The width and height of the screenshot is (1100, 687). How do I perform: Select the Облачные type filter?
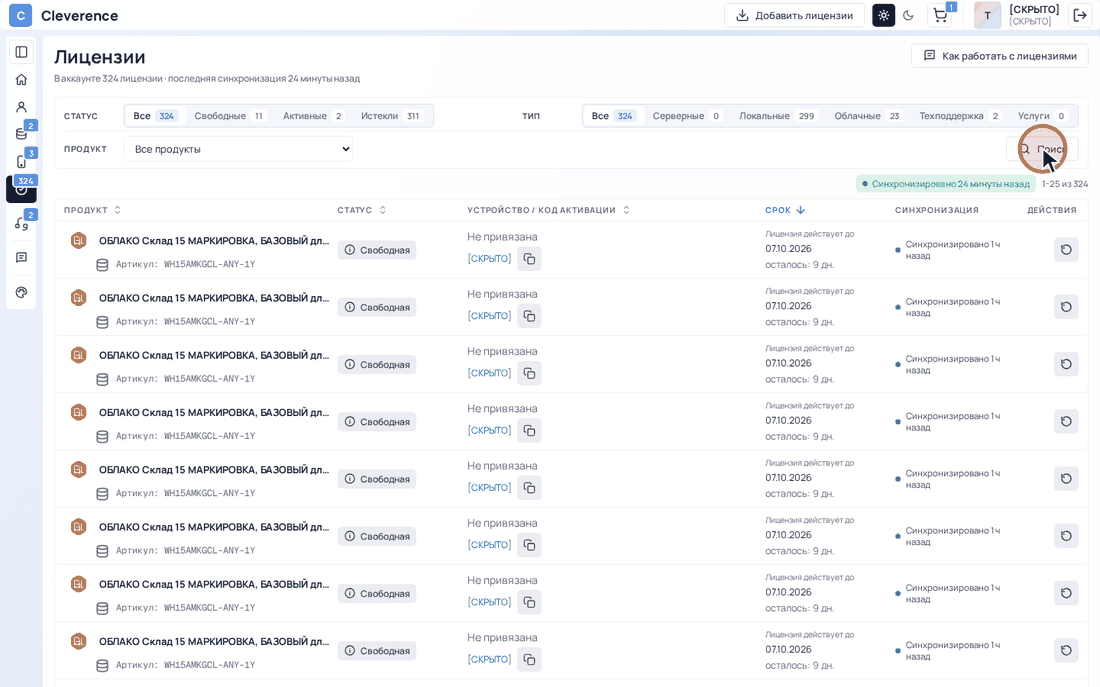[x=866, y=116]
